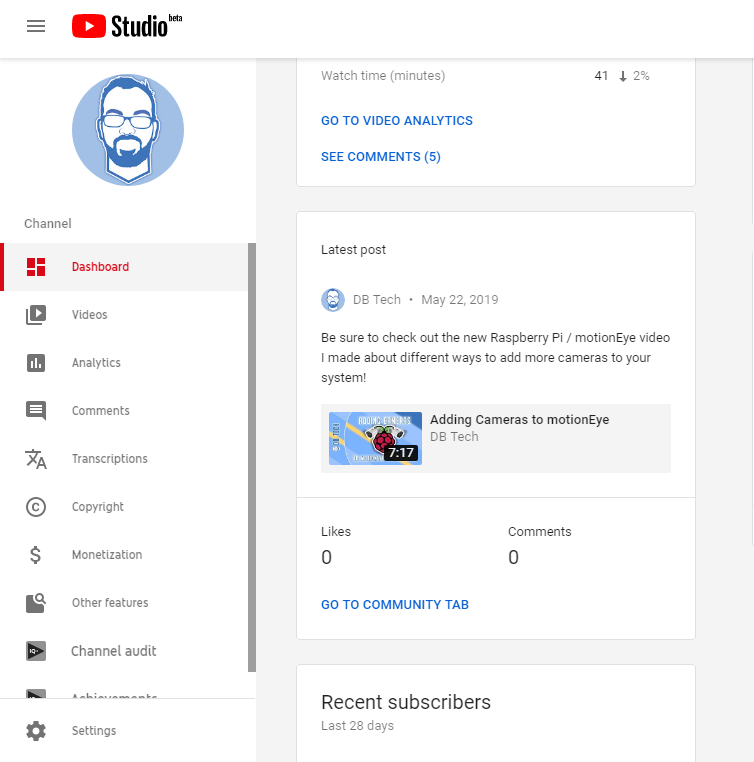Open the hamburger navigation menu
754x762 pixels.
(x=36, y=26)
